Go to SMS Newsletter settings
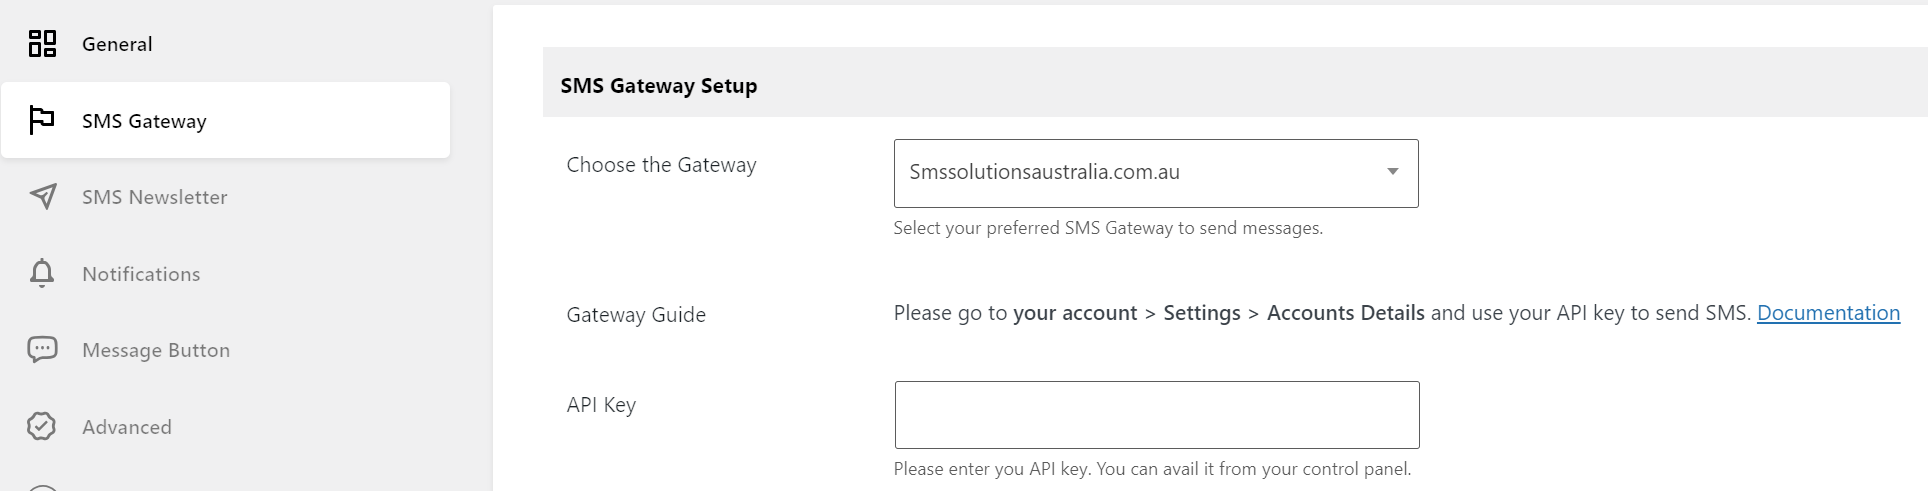This screenshot has width=1928, height=491. pyautogui.click(x=155, y=197)
